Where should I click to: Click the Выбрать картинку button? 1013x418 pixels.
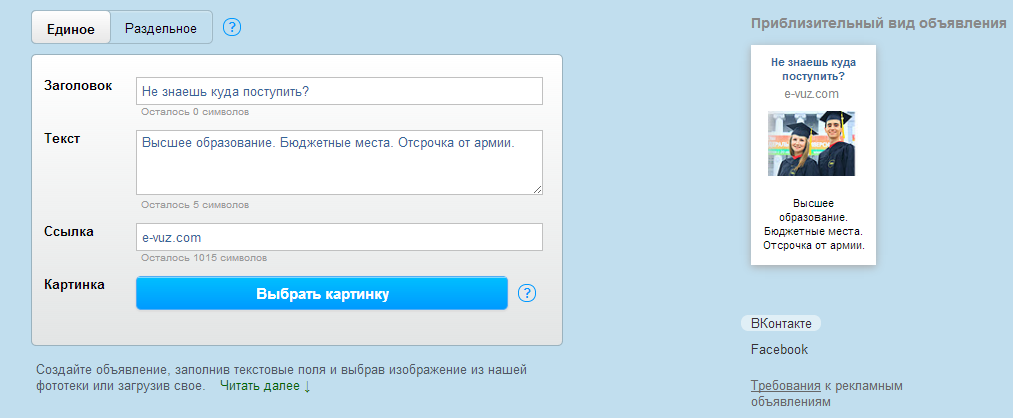pos(322,293)
